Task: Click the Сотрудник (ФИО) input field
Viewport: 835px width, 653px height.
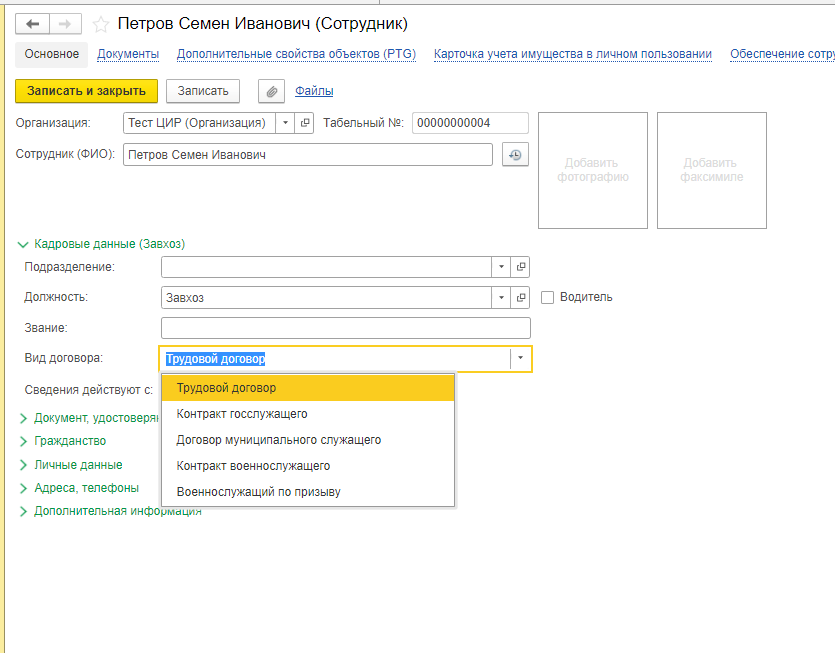Action: coord(308,155)
